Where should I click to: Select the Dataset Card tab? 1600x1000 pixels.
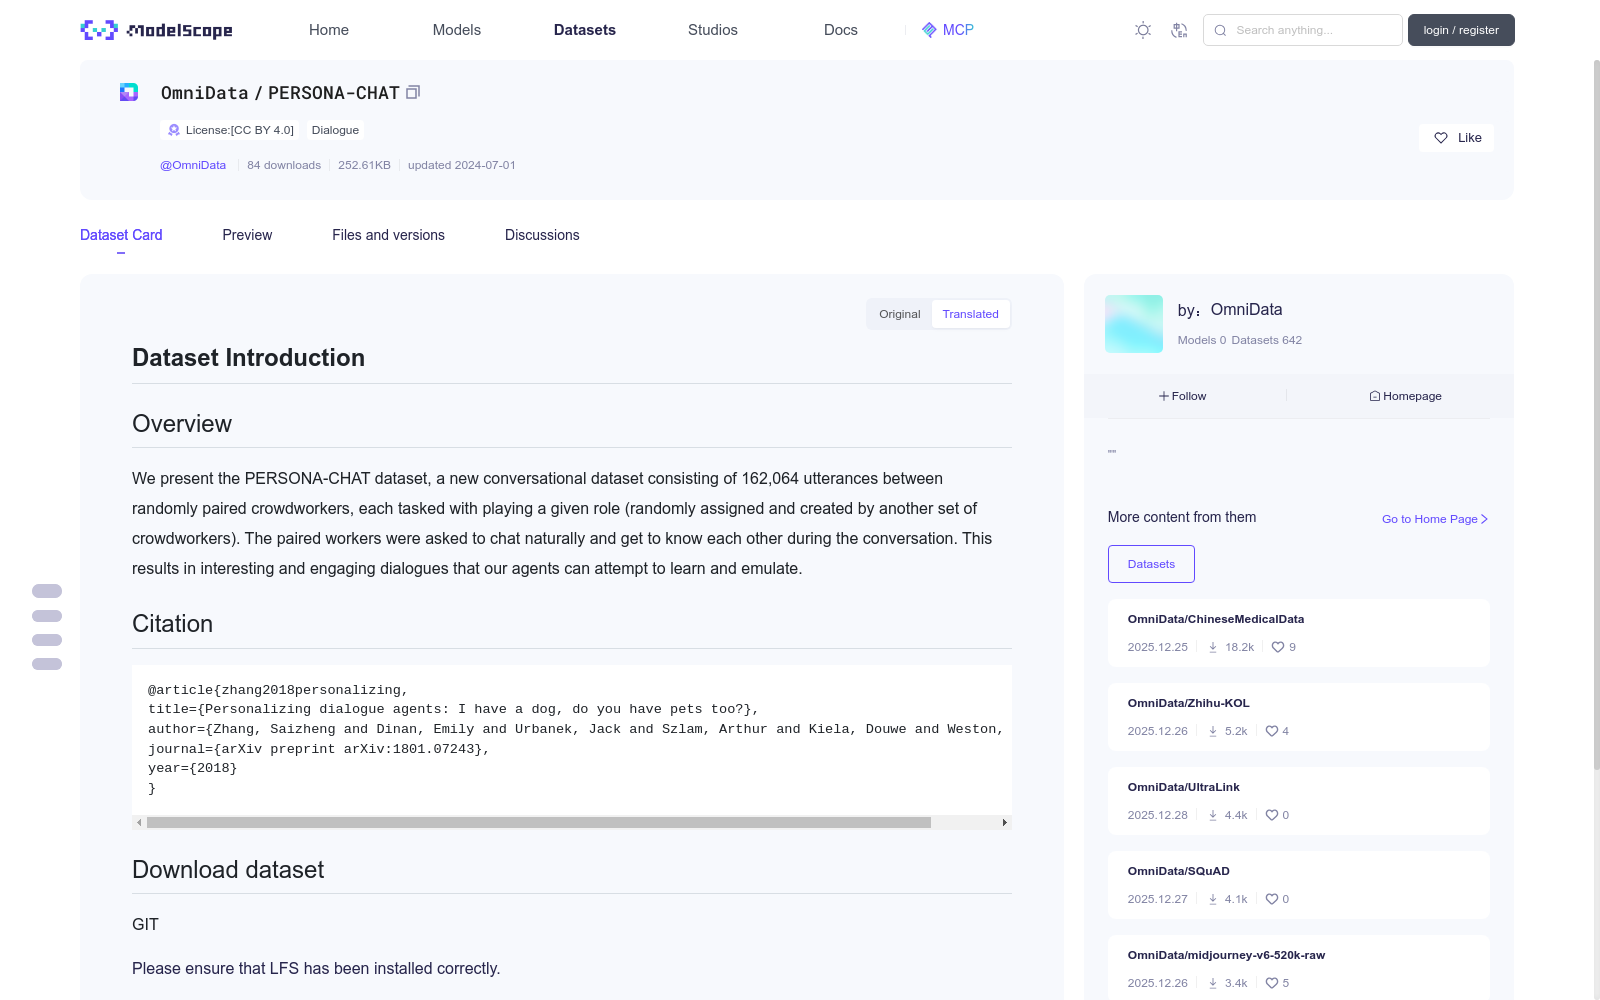(x=121, y=235)
